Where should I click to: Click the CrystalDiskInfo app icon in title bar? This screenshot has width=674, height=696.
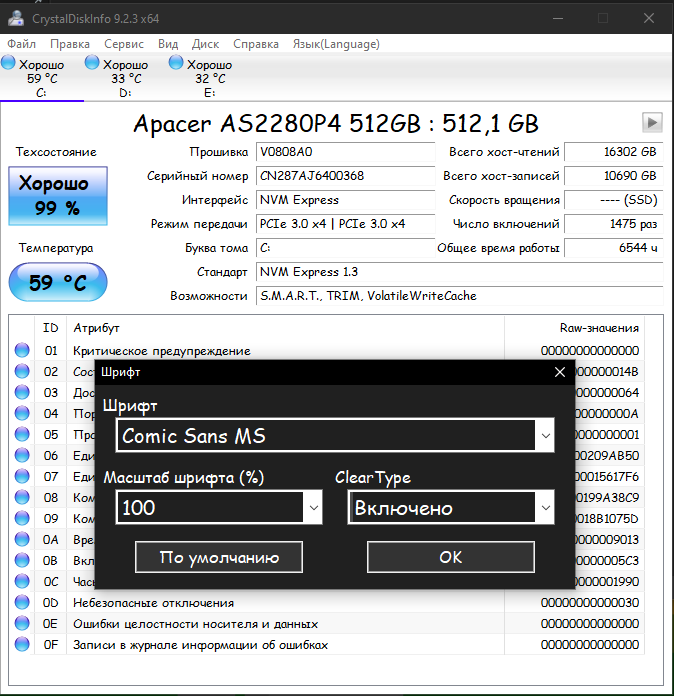point(16,18)
